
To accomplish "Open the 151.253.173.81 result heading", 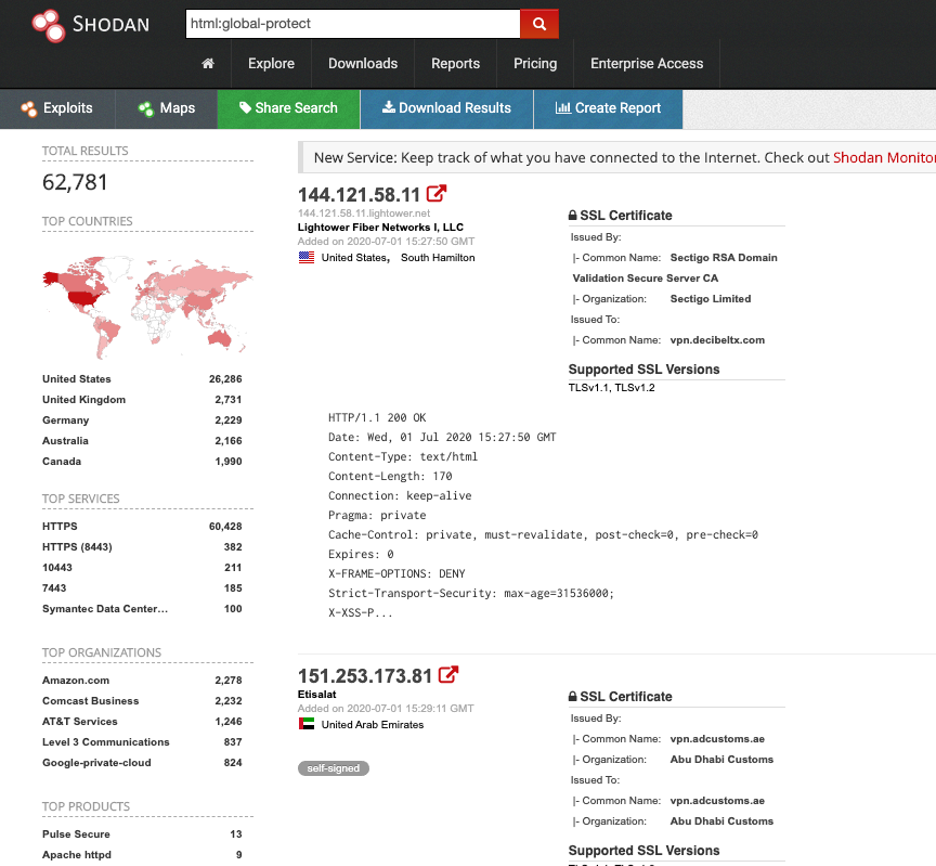I will pyautogui.click(x=365, y=676).
